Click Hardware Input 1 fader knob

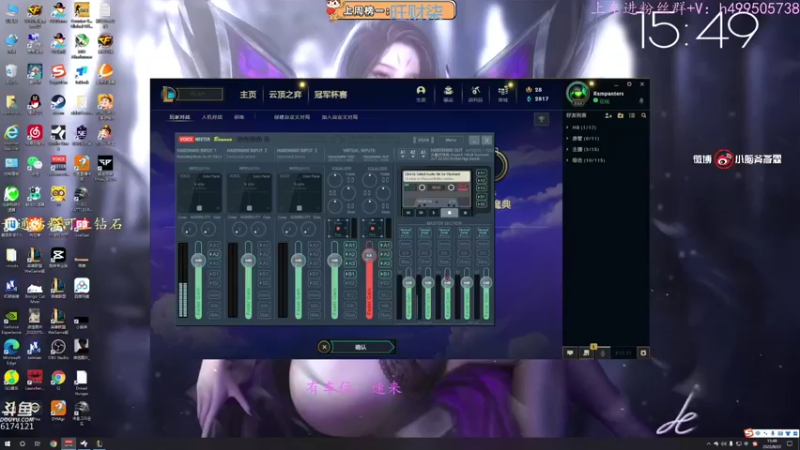198,260
